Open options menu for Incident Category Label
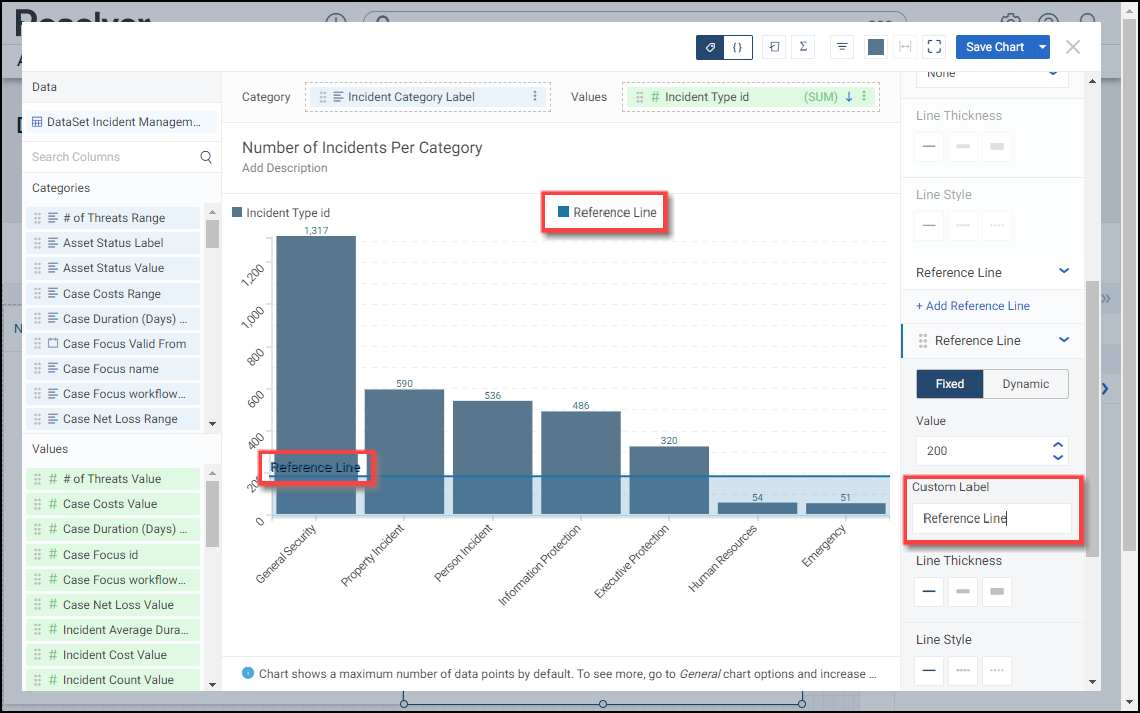This screenshot has width=1140, height=713. (535, 97)
